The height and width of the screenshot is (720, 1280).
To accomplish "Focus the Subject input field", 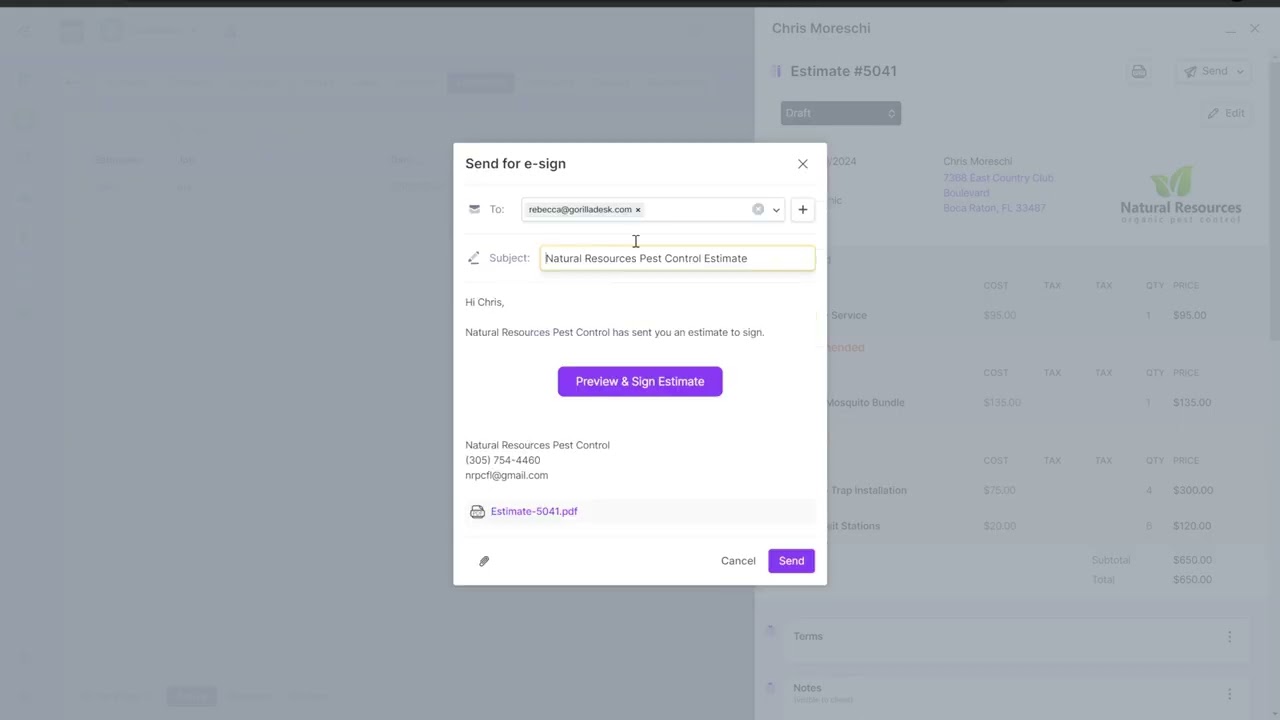I will [x=677, y=258].
